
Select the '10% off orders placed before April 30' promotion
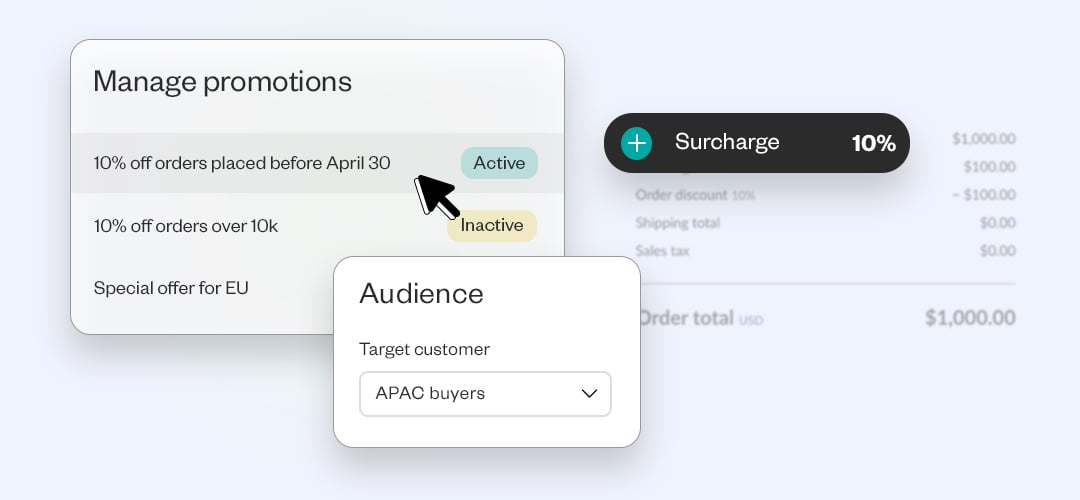coord(318,163)
